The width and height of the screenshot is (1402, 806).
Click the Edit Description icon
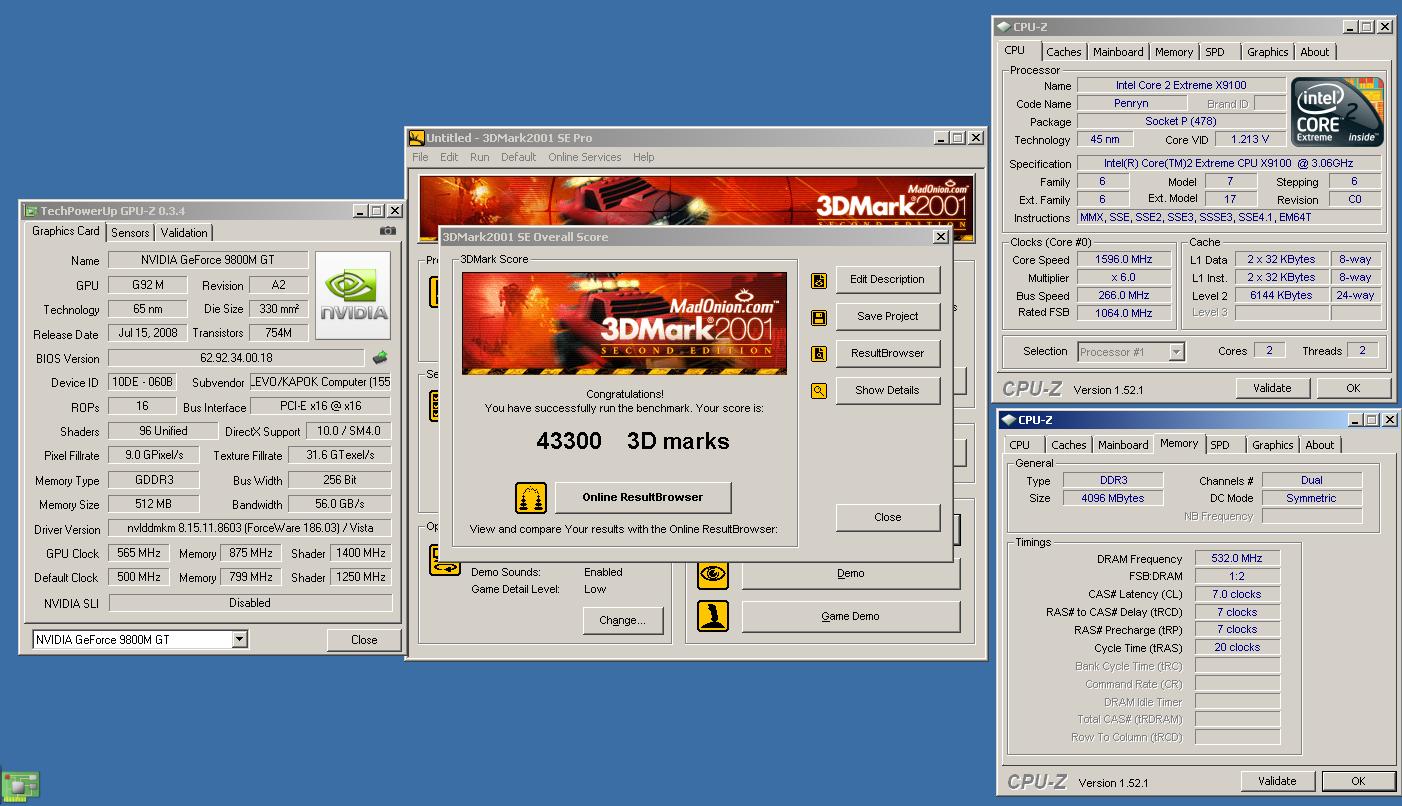point(819,280)
